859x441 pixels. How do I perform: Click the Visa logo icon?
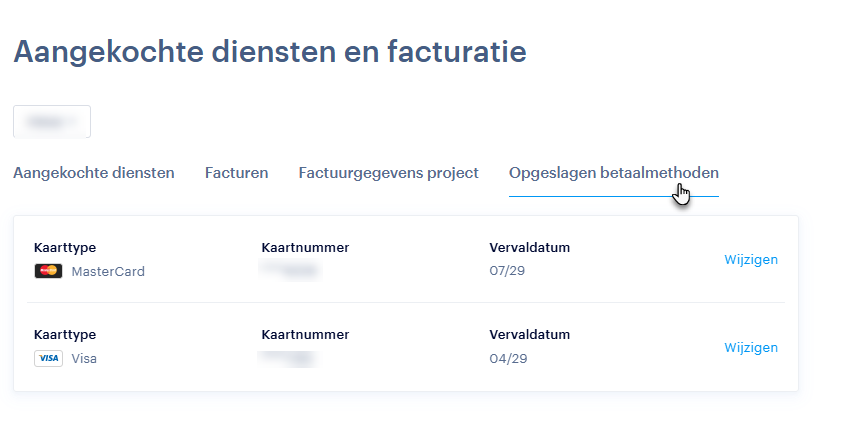click(48, 358)
